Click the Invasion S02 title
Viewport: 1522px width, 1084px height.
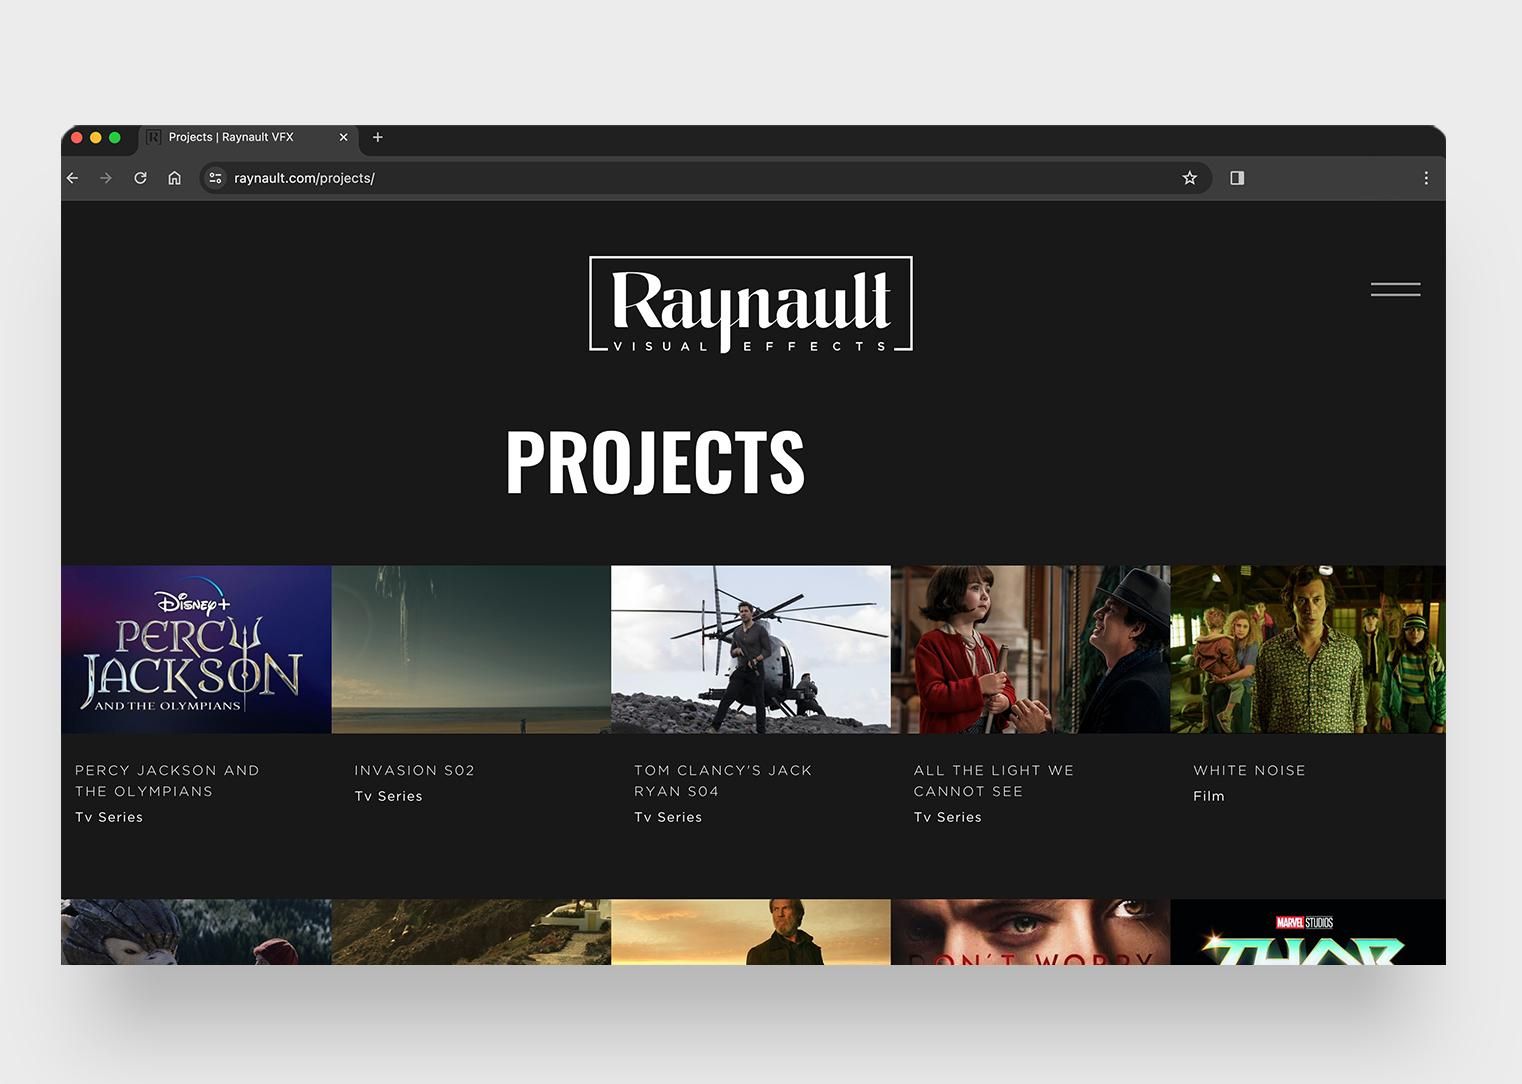(414, 770)
